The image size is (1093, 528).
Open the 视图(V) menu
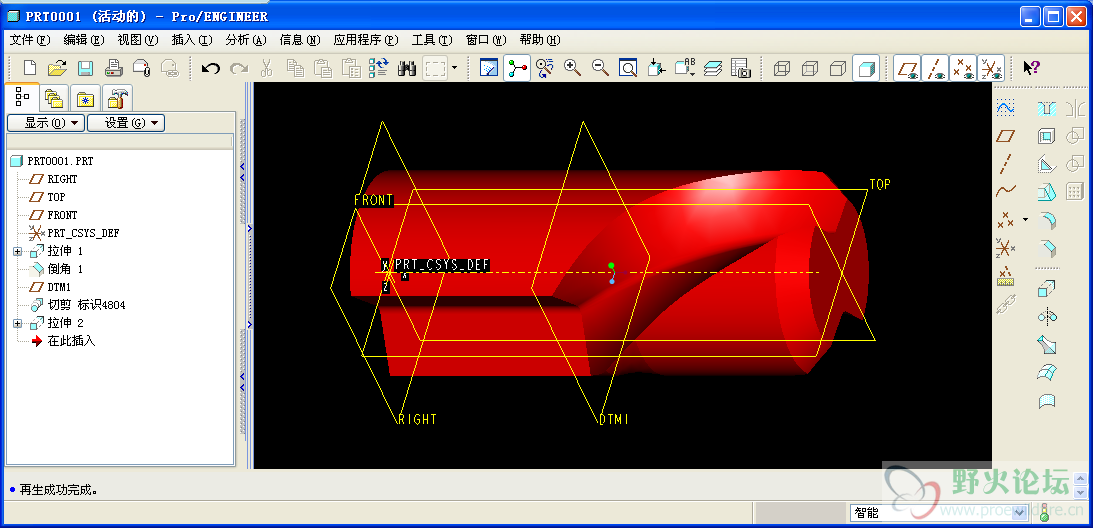pos(138,40)
